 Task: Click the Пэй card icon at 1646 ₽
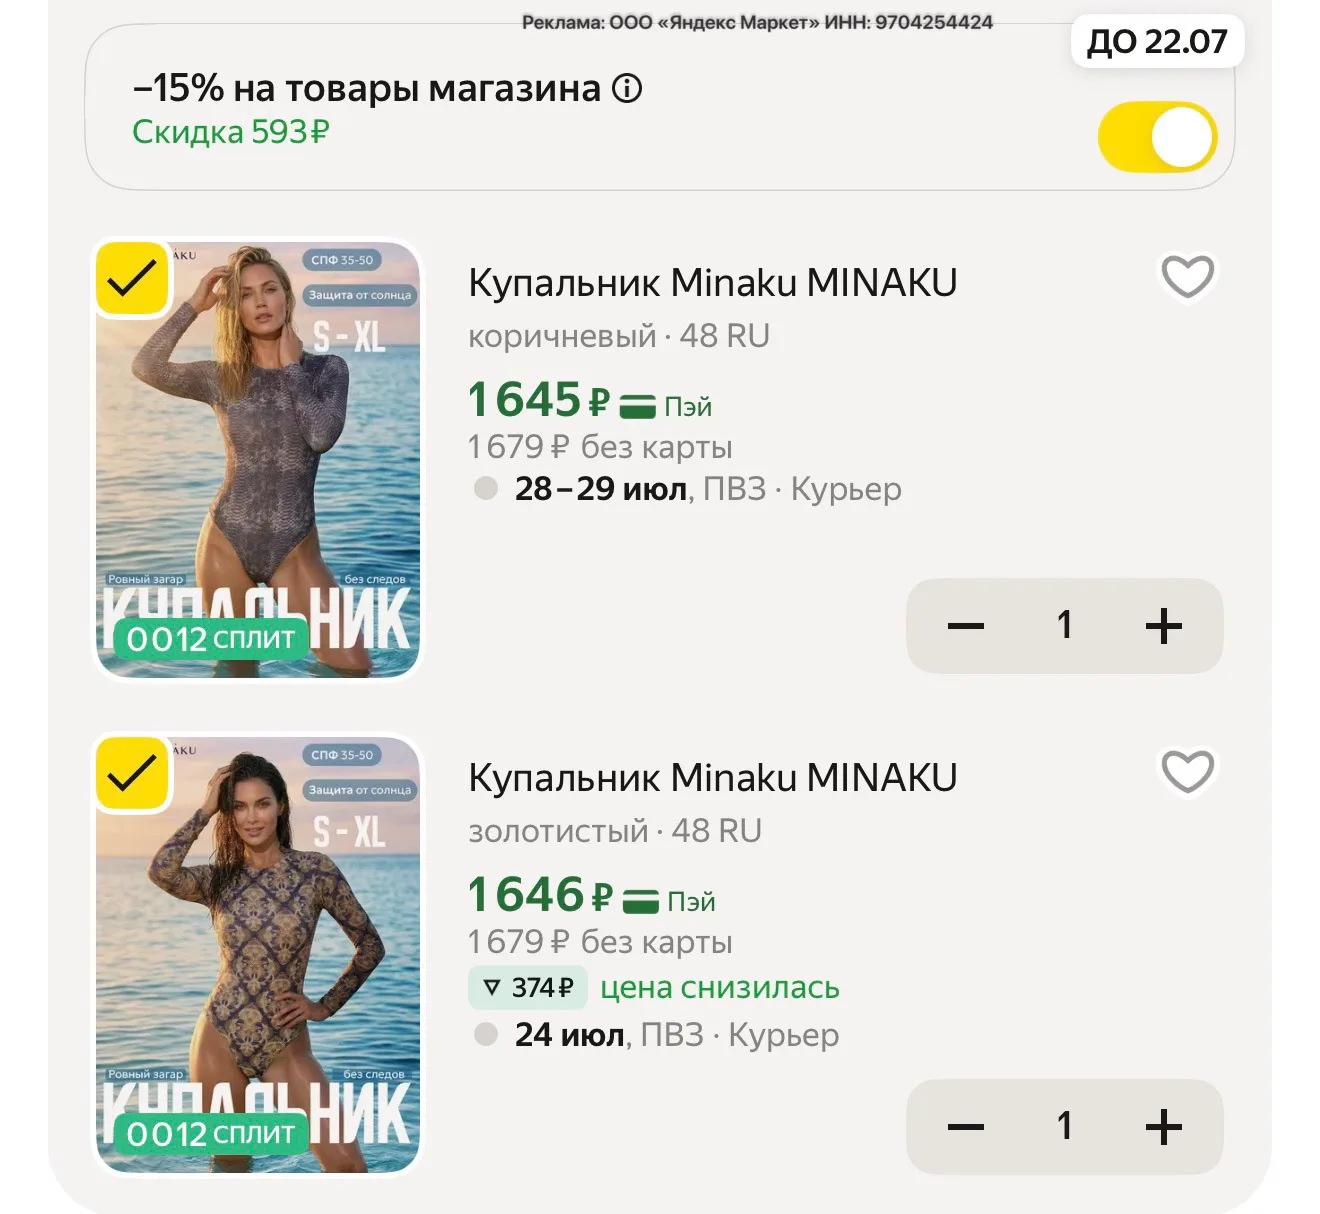[x=640, y=901]
